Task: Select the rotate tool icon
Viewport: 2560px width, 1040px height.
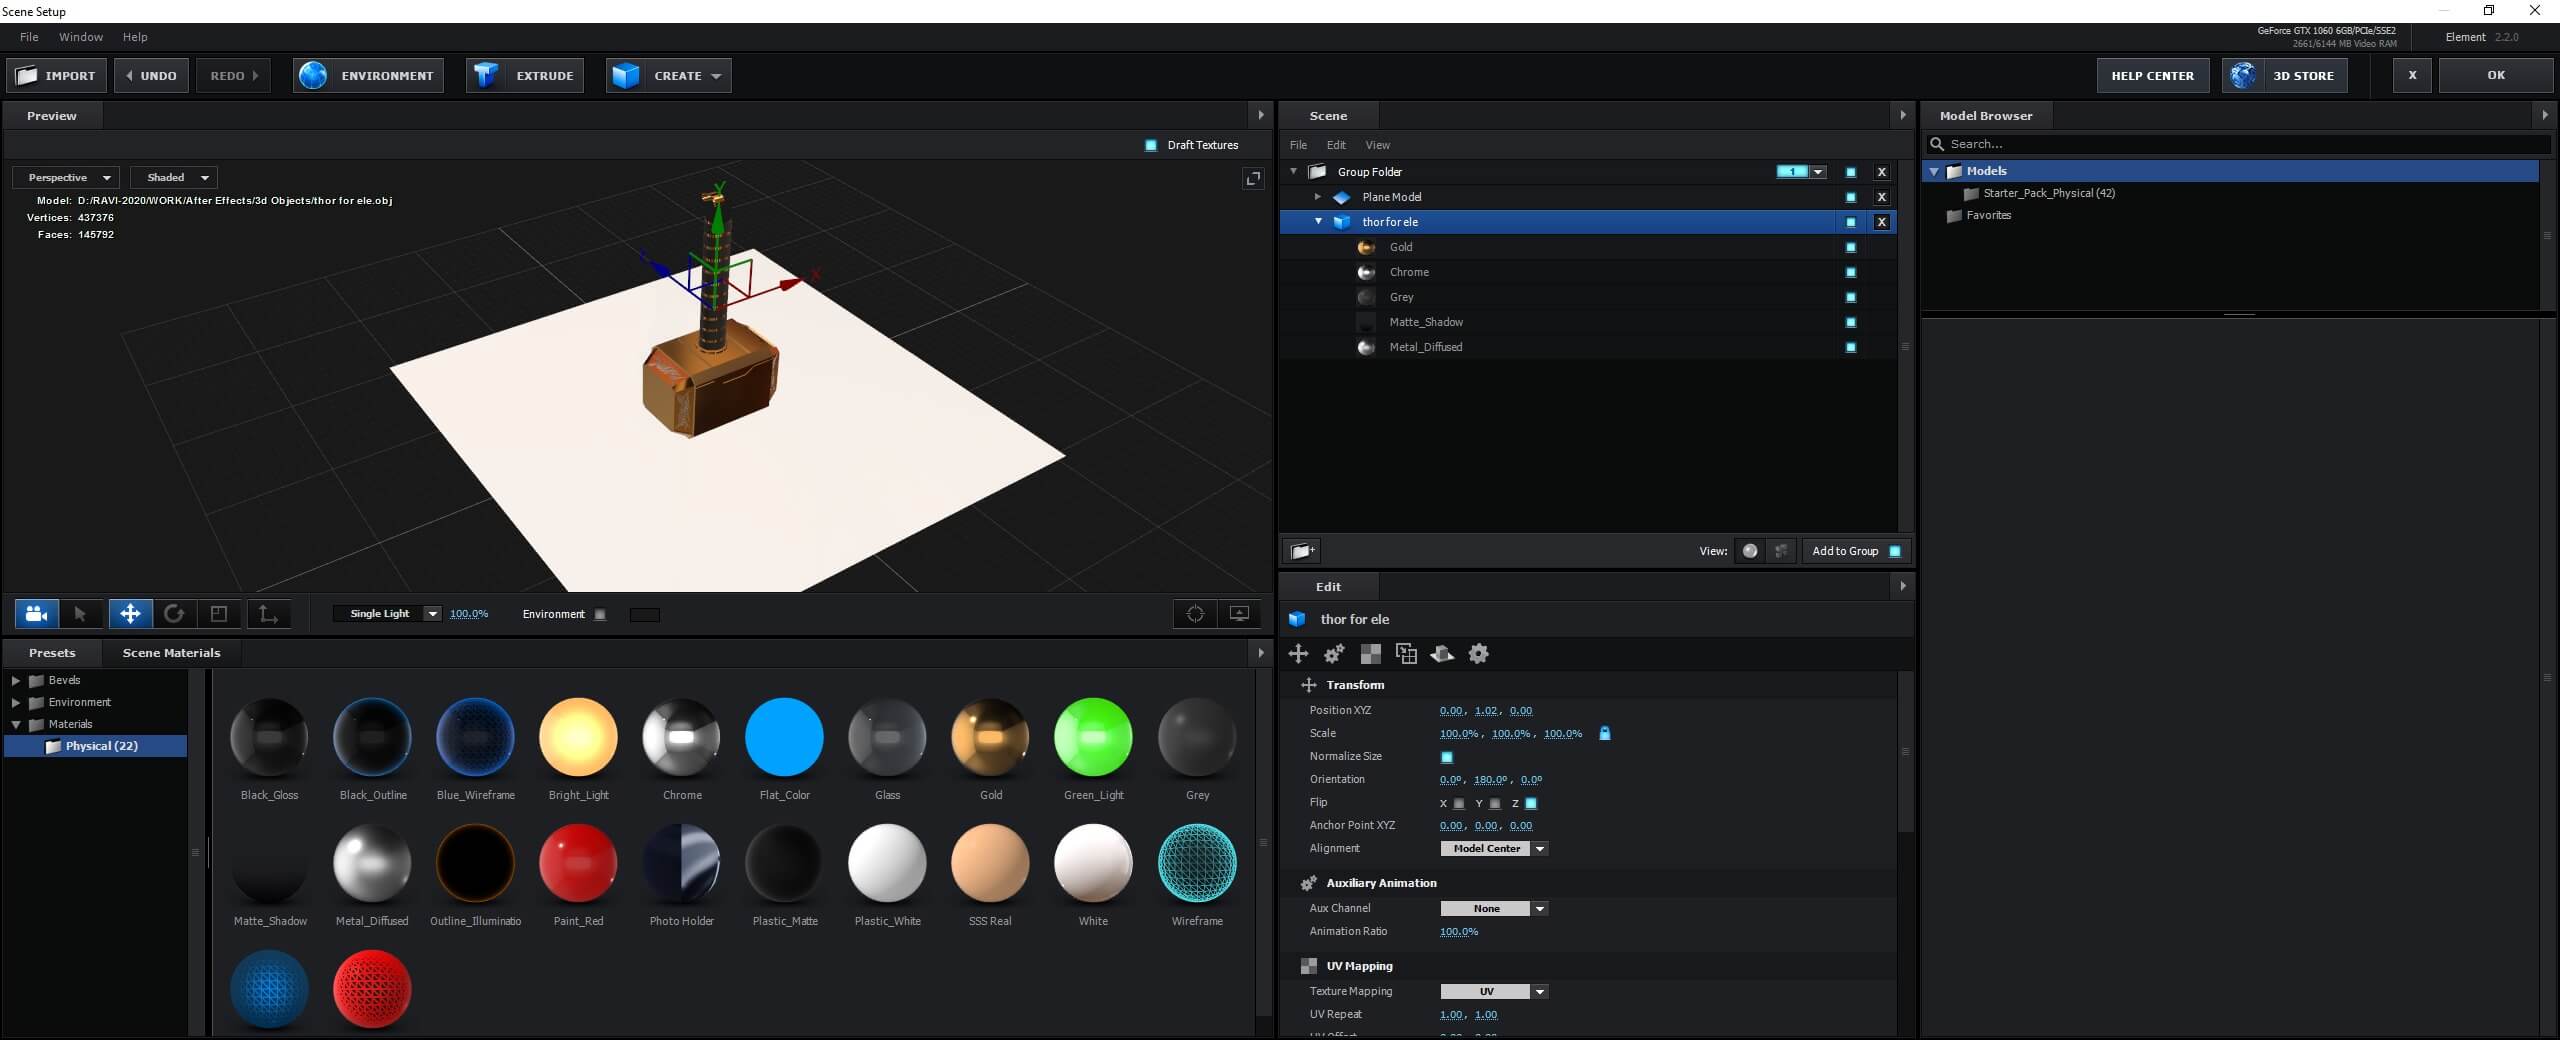Action: [174, 614]
